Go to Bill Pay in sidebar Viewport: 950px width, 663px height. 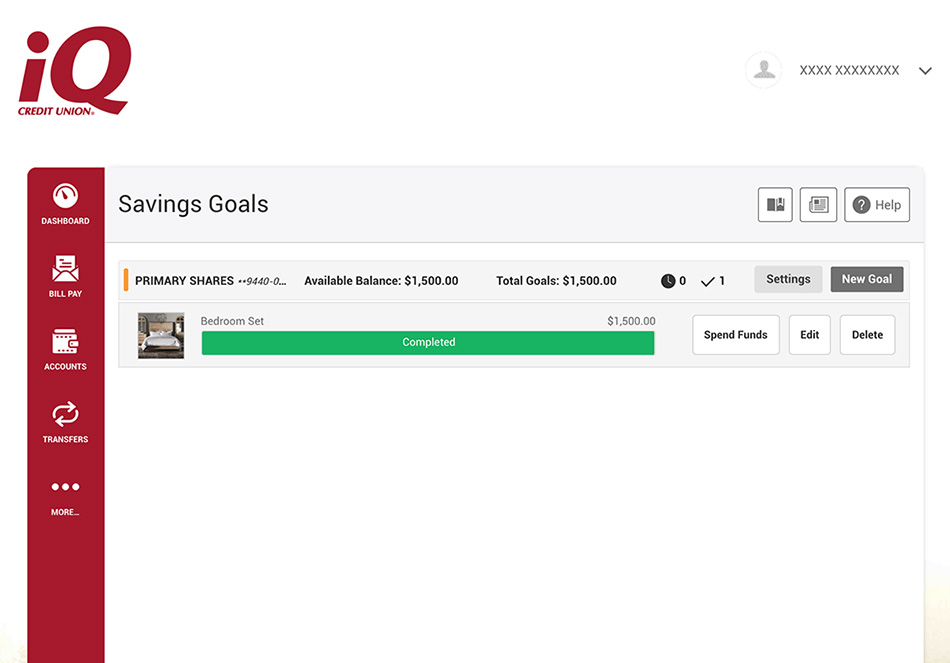tap(65, 269)
